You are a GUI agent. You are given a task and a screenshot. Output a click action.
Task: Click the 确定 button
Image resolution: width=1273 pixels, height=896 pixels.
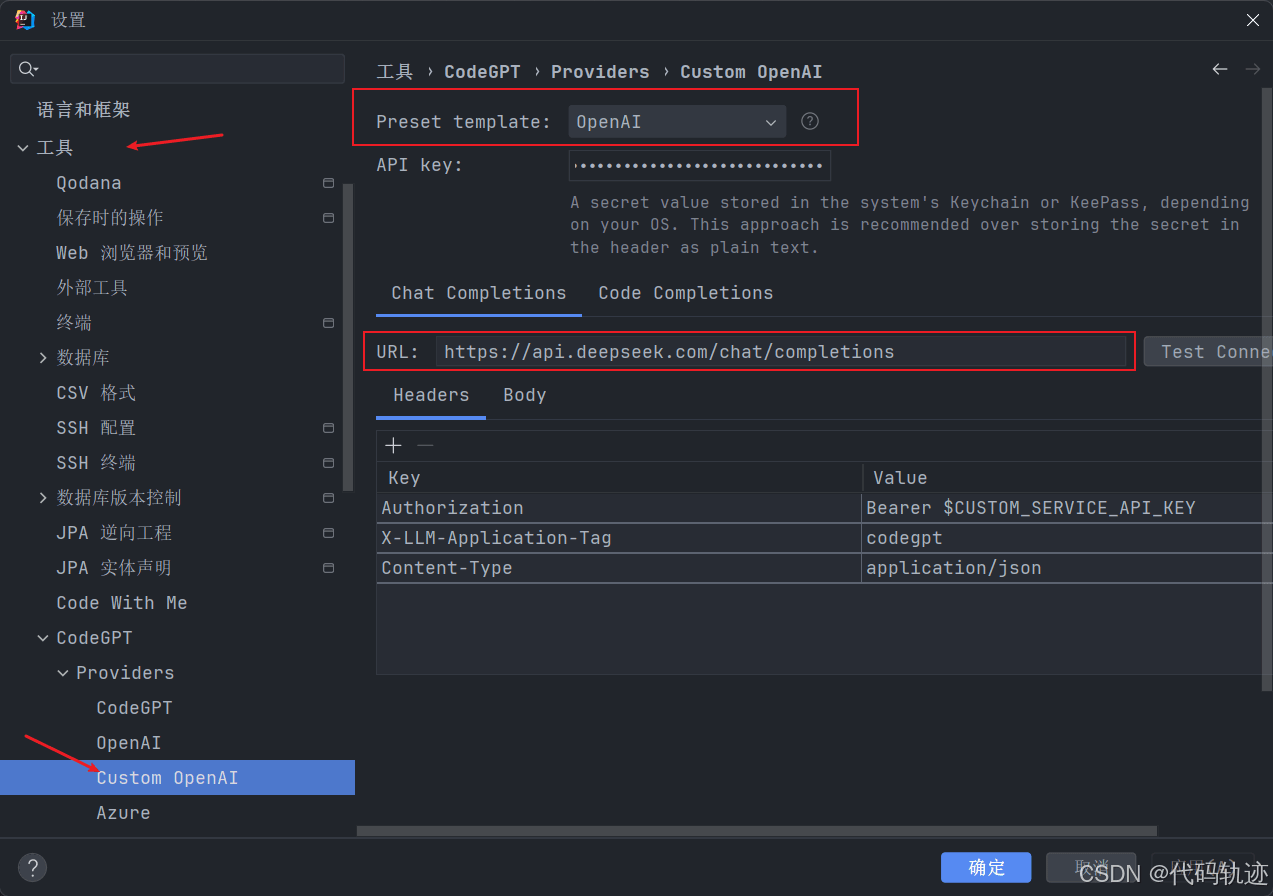click(986, 867)
